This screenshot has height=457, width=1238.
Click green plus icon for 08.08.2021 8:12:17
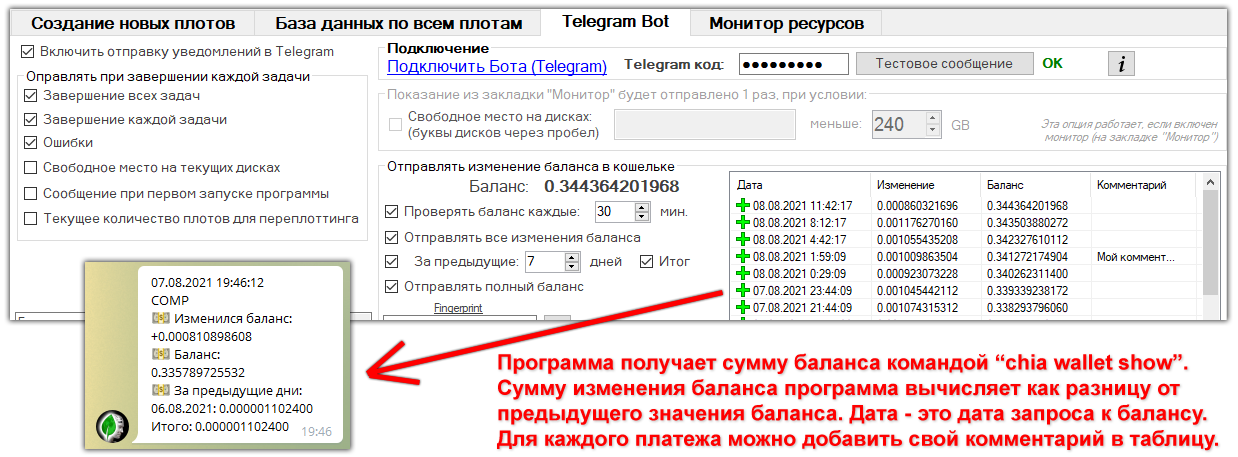click(743, 222)
